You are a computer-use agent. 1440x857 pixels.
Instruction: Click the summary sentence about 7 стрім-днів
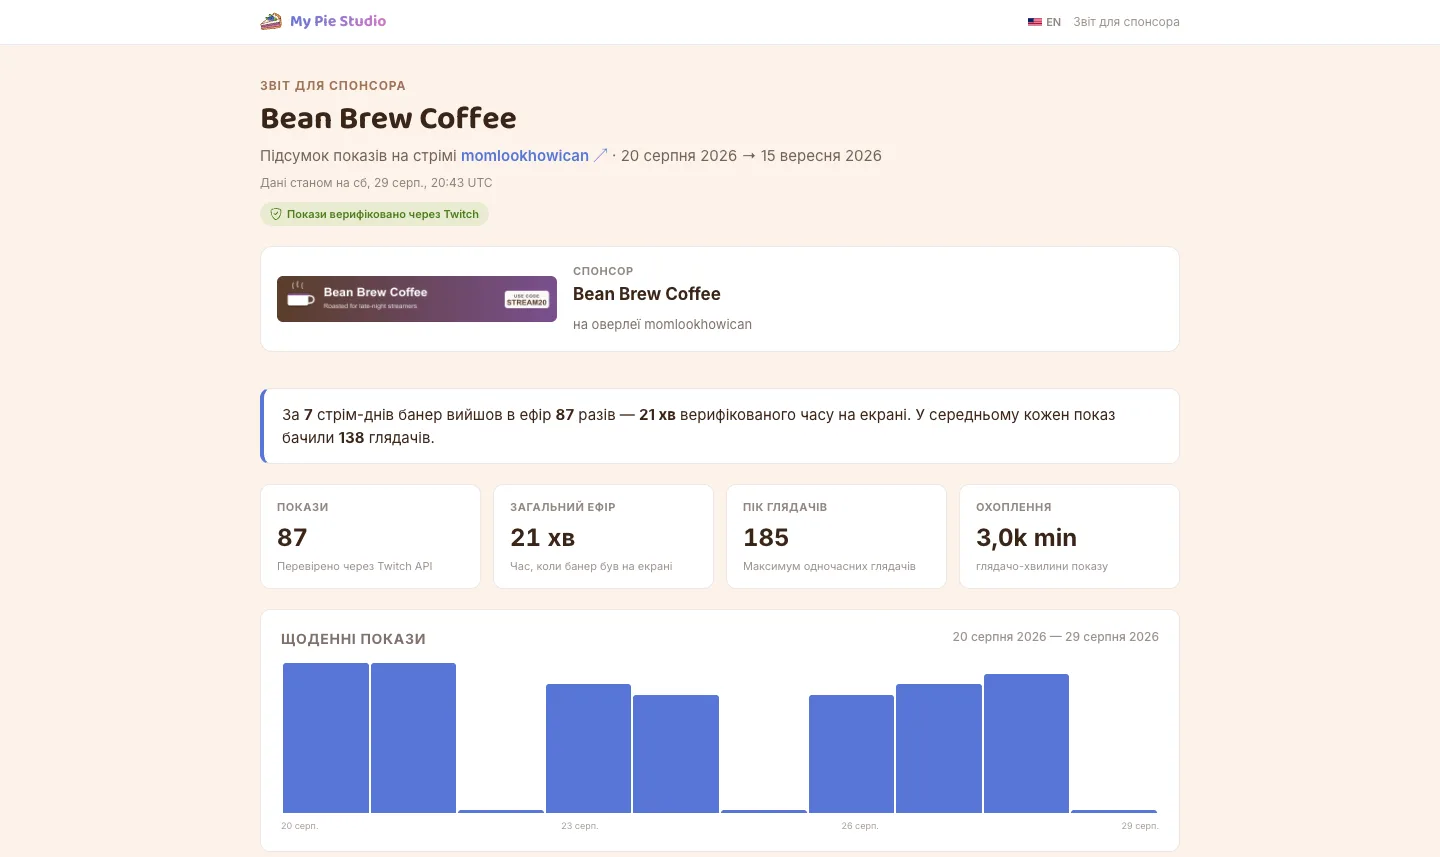tap(699, 426)
